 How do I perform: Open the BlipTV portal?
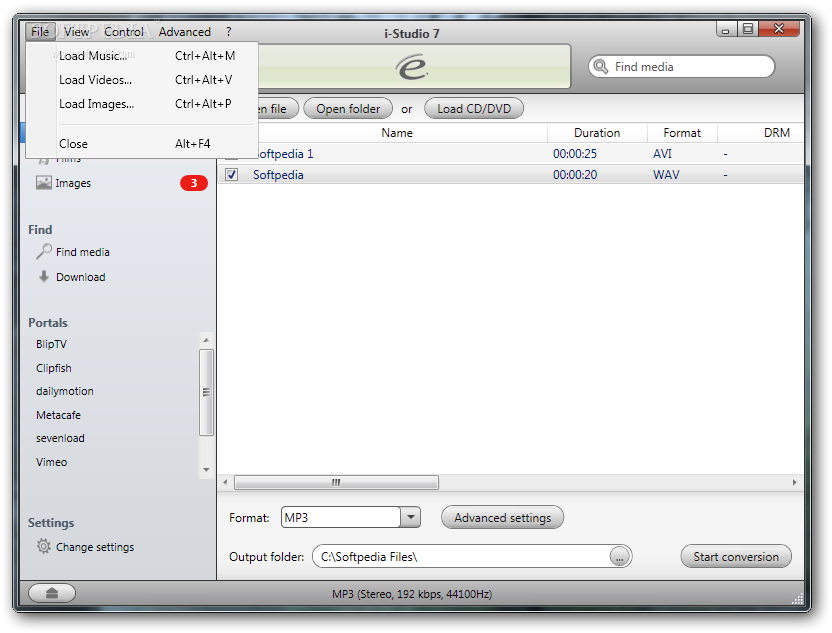pos(51,344)
